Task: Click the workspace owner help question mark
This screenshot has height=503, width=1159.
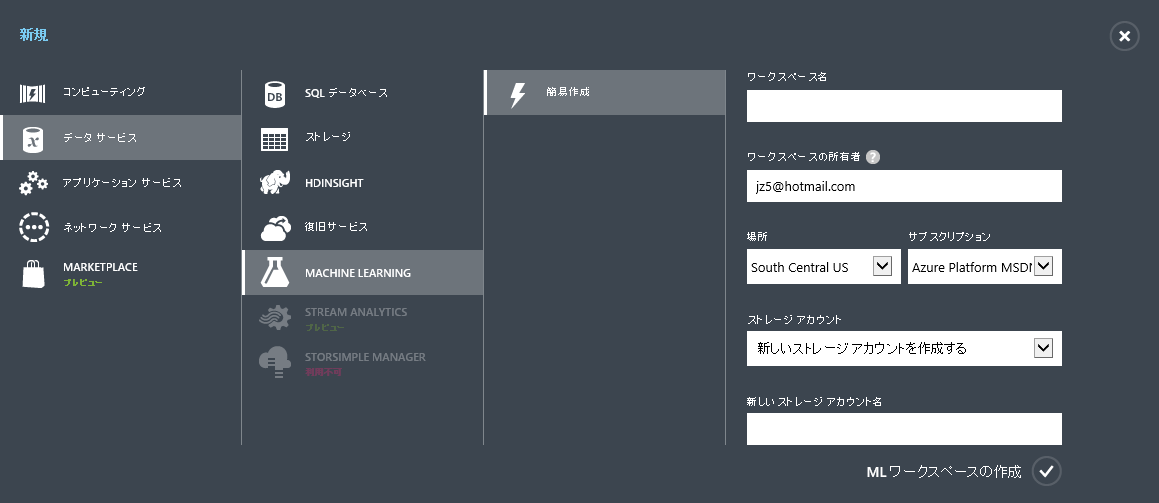Action: tap(873, 157)
